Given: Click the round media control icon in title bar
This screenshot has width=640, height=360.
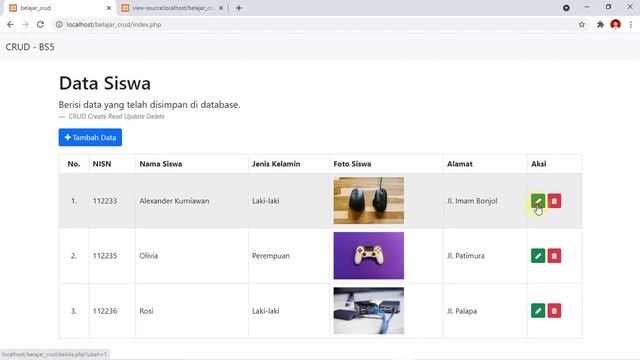Looking at the screenshot, I should [x=566, y=8].
